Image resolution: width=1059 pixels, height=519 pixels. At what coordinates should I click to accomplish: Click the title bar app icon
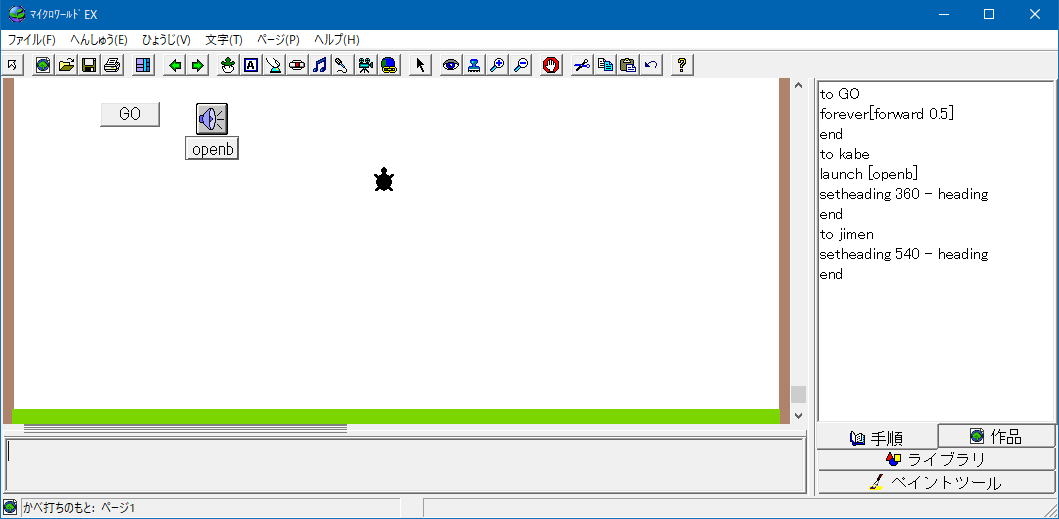17,14
